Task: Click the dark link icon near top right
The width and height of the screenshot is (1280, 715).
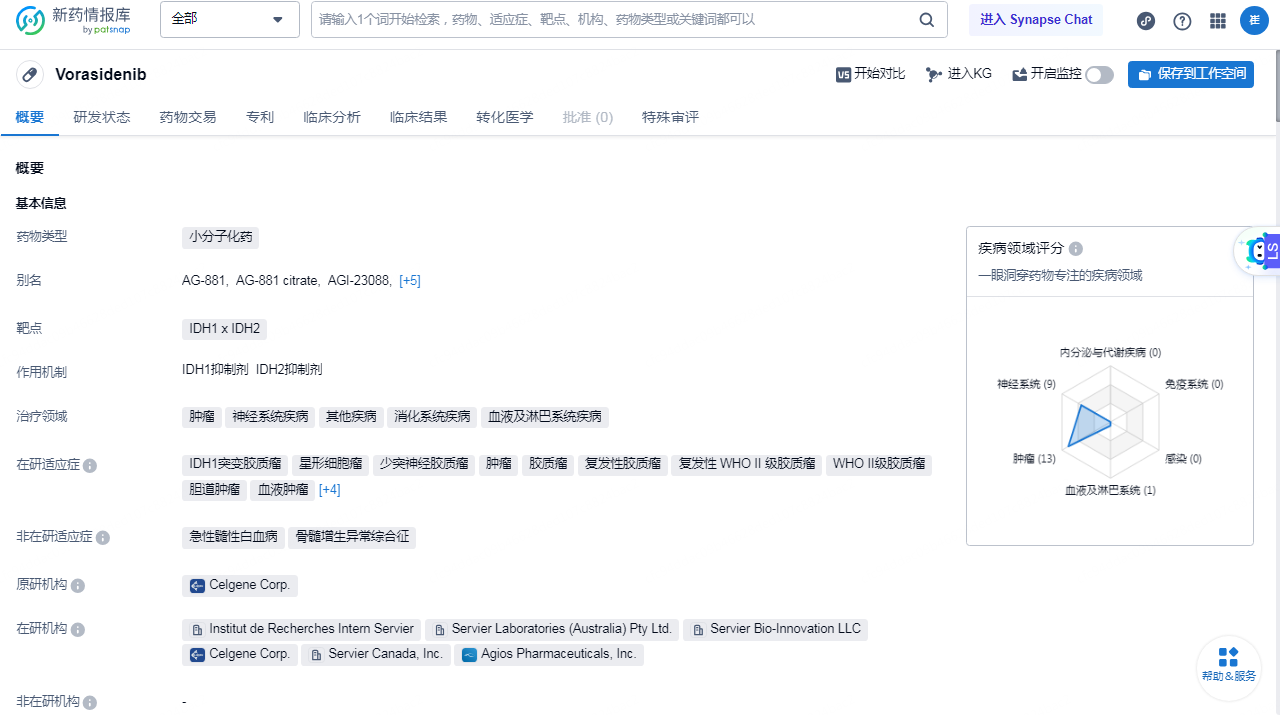Action: tap(1145, 20)
